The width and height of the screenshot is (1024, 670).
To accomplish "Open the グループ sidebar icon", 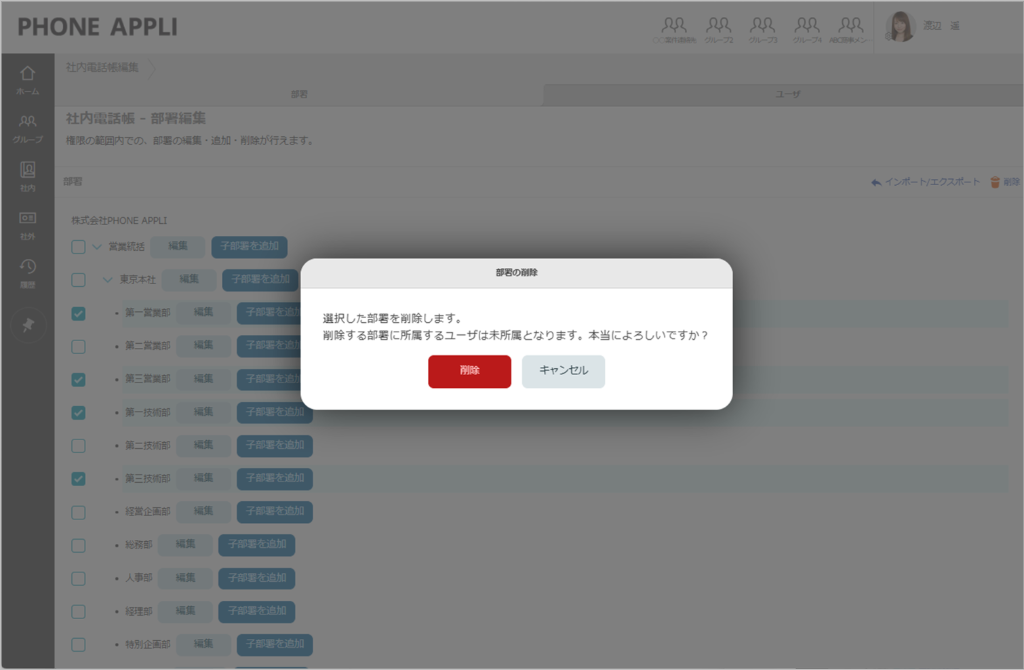I will tap(28, 127).
